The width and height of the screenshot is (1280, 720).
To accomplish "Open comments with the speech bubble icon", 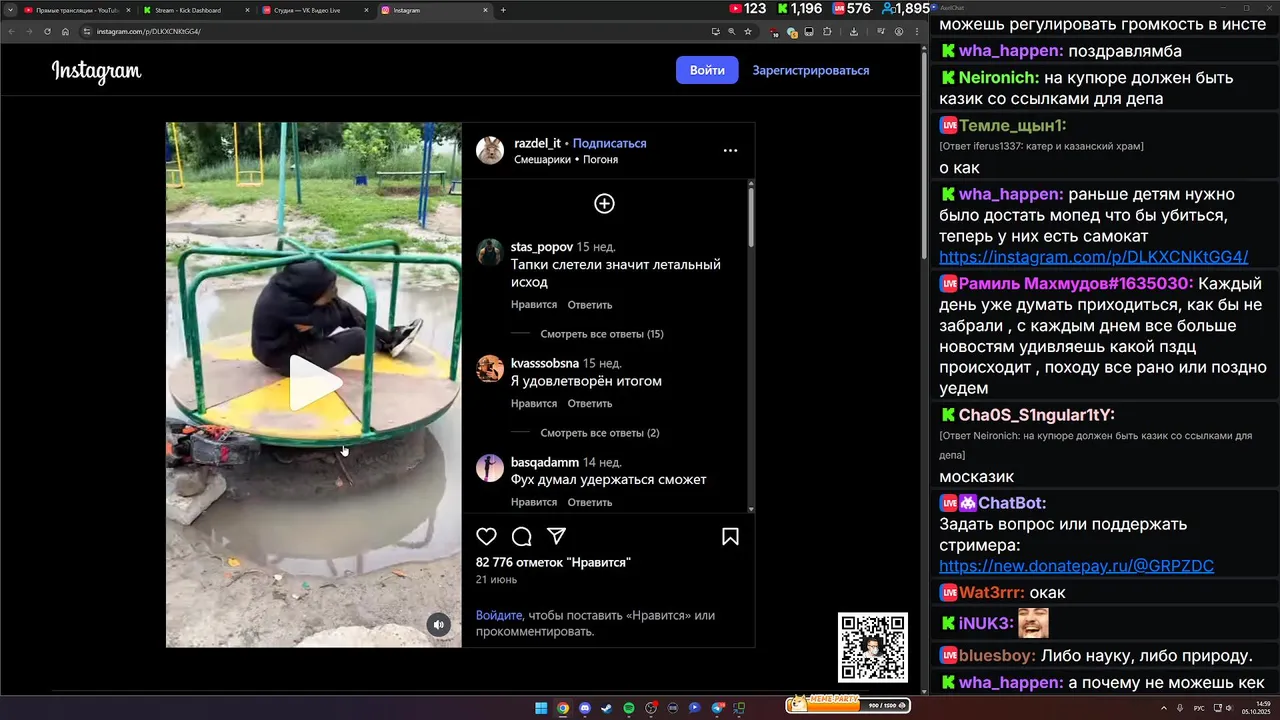I will click(x=521, y=537).
